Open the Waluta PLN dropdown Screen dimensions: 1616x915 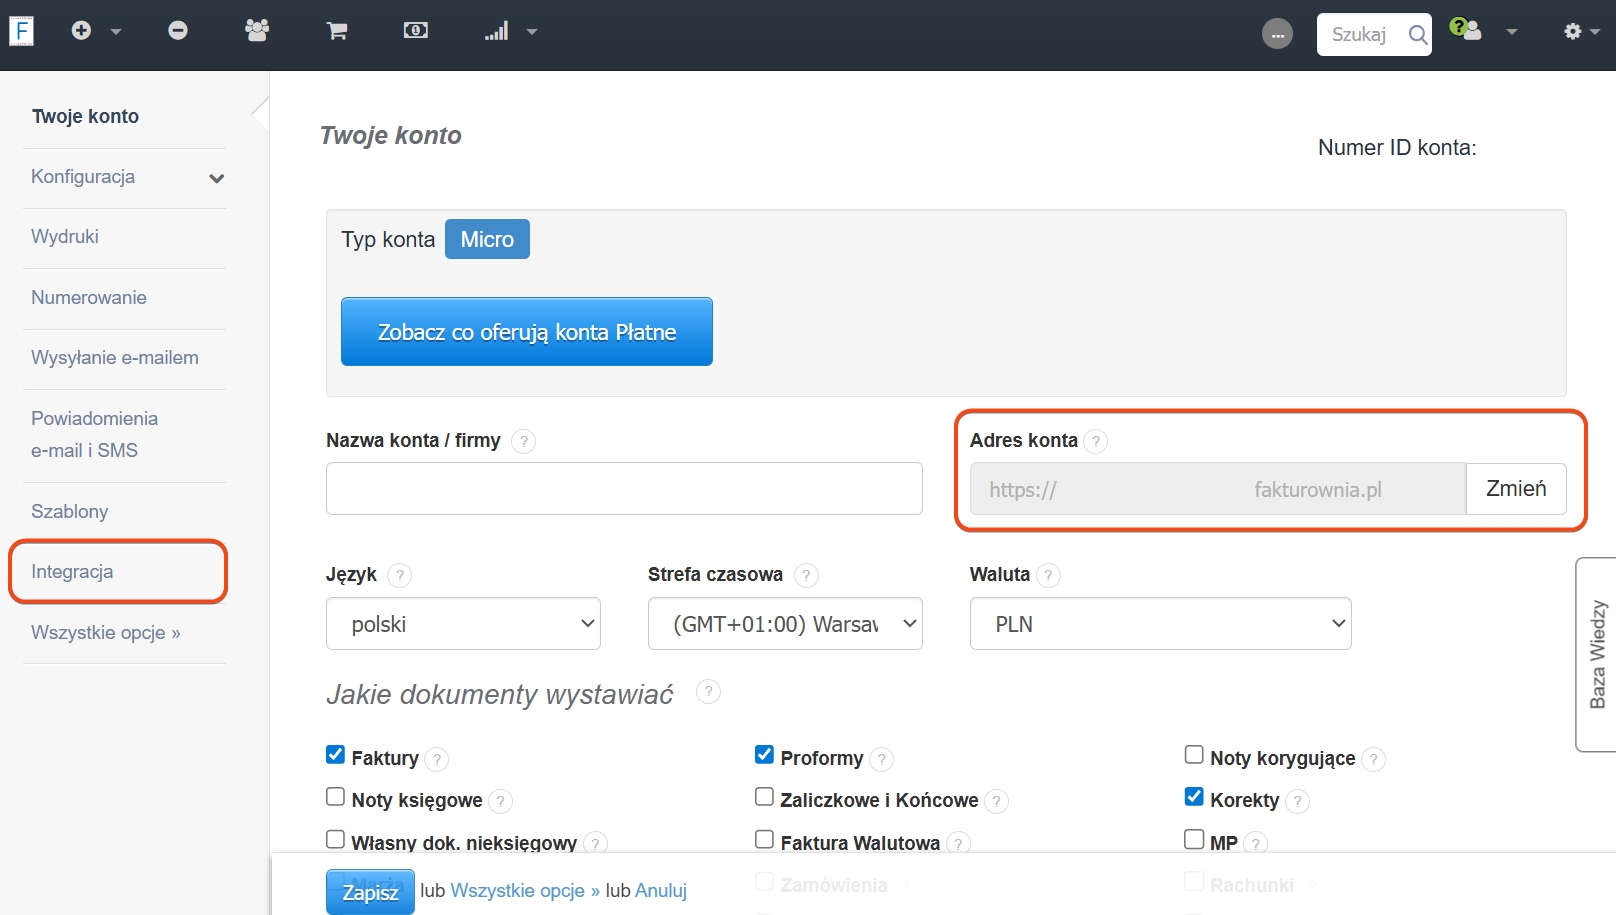(1160, 624)
